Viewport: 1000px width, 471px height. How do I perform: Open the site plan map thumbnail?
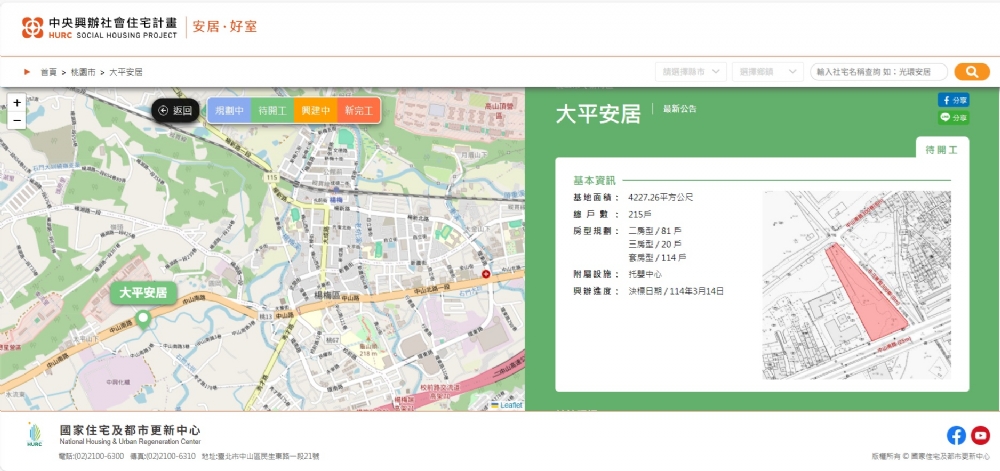pyautogui.click(x=857, y=285)
